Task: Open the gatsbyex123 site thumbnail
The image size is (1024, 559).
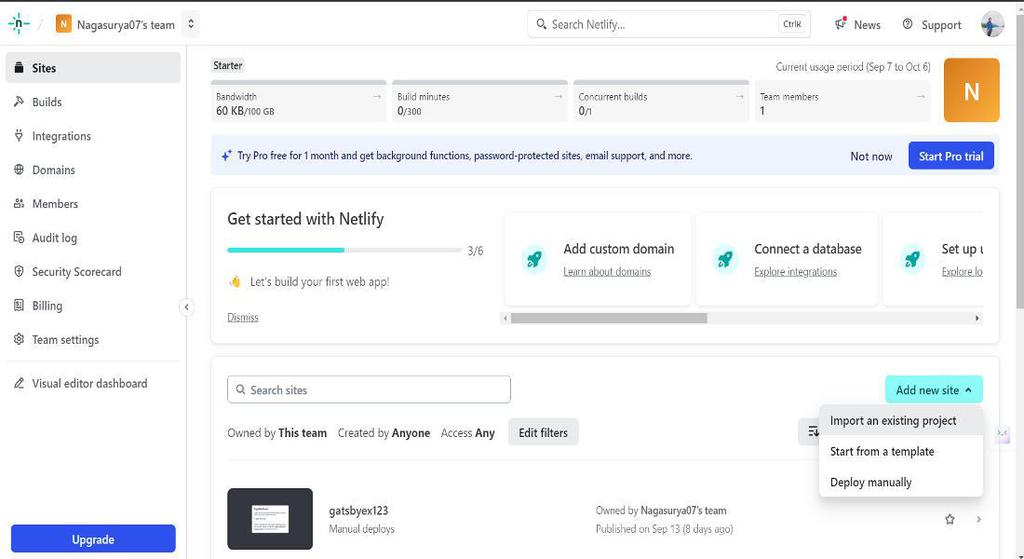Action: 270,519
